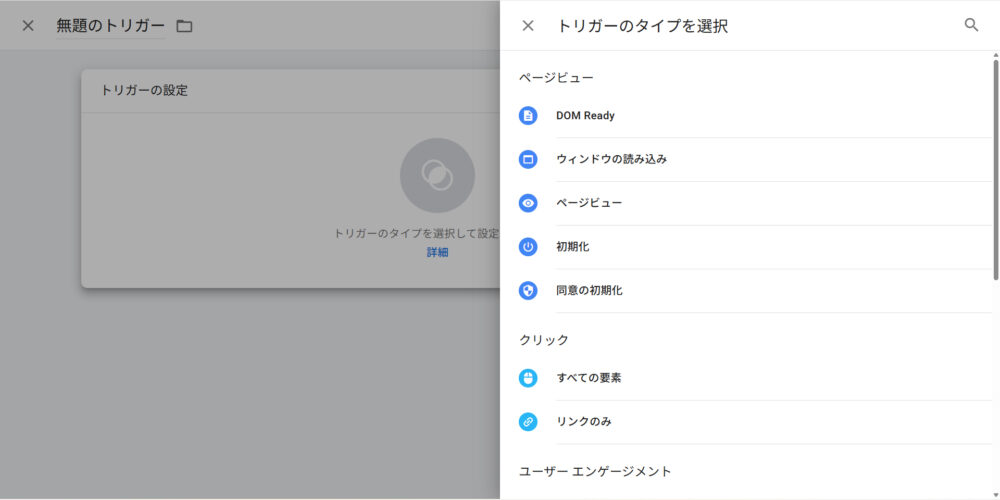Image resolution: width=1000 pixels, height=500 pixels.
Task: Open the 詳細 link
Action: 437,253
